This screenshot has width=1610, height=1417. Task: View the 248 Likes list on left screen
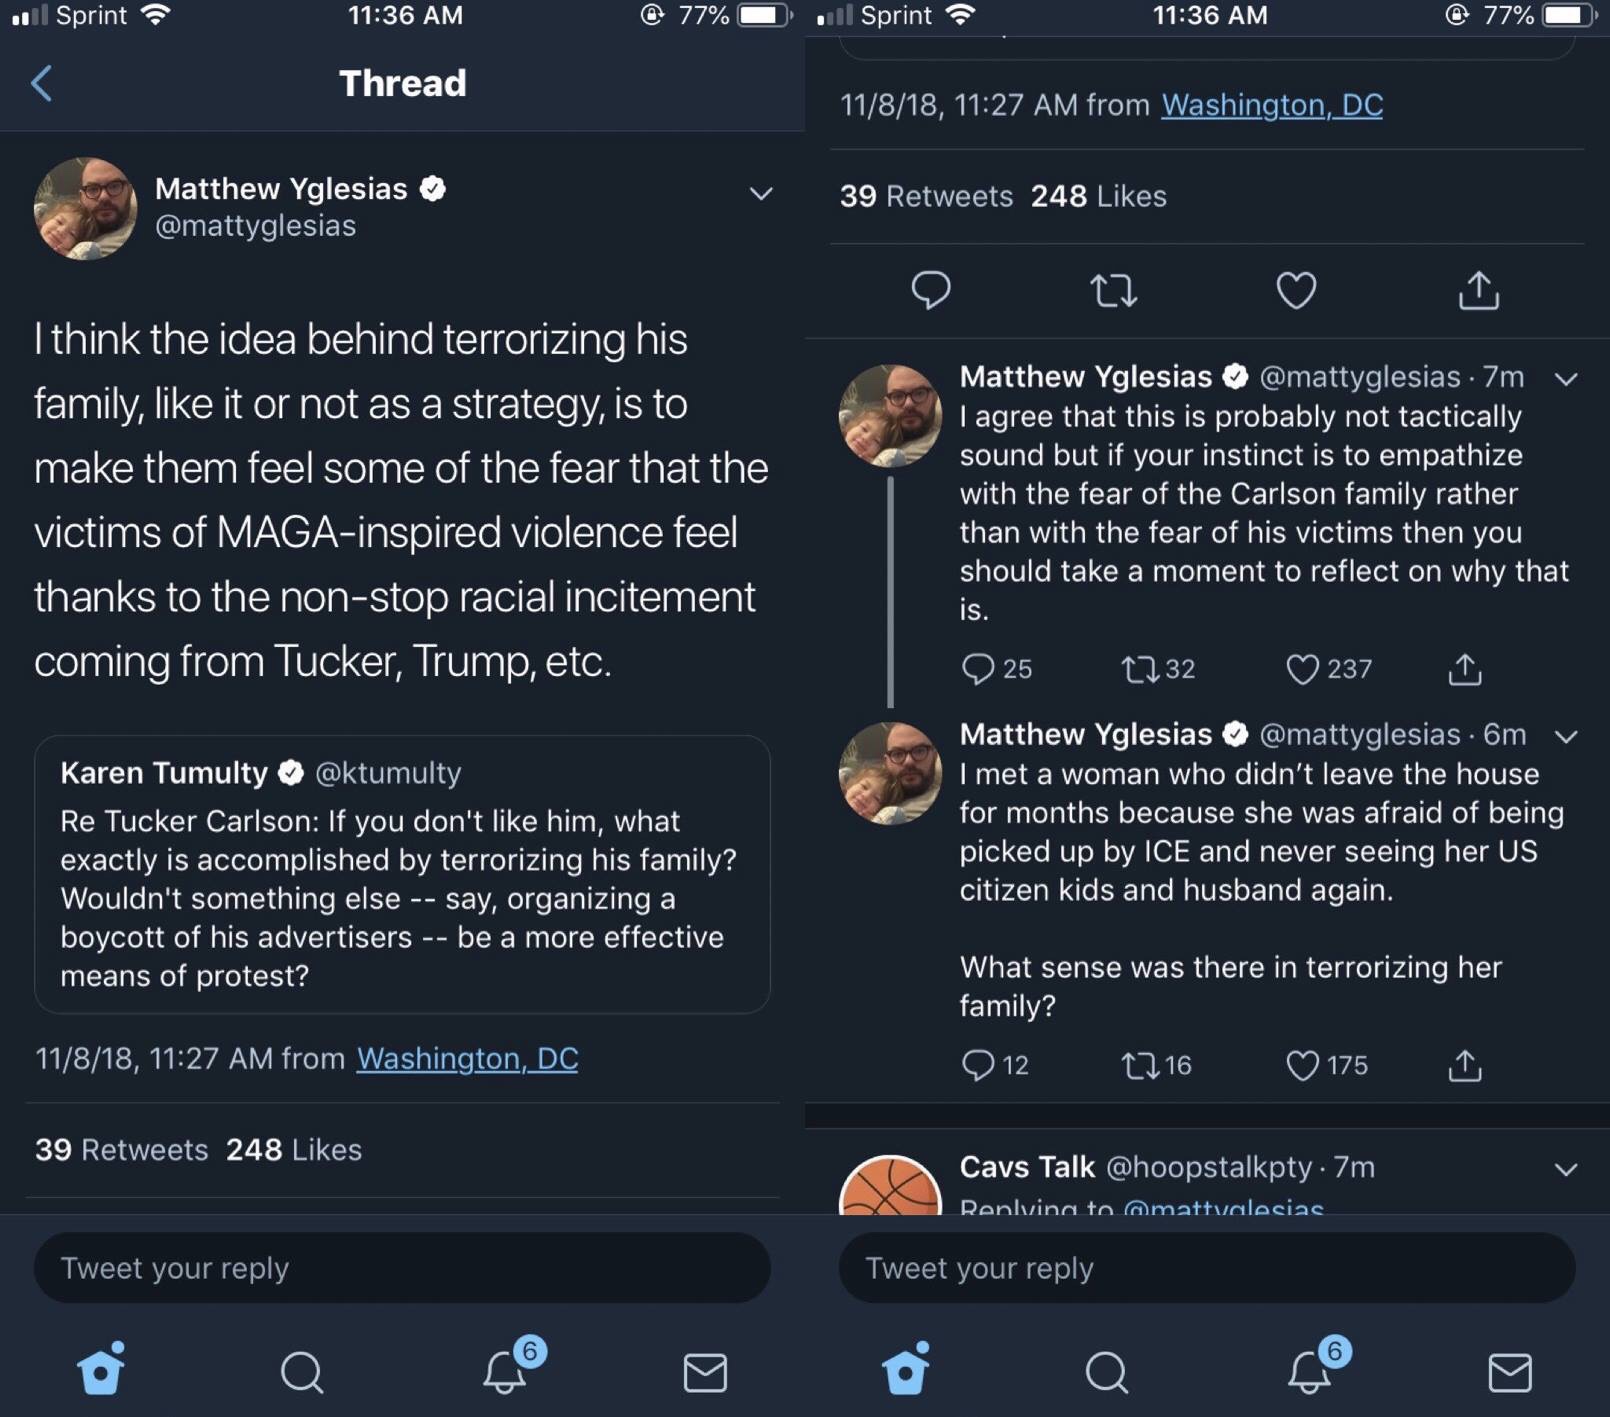tap(293, 1150)
